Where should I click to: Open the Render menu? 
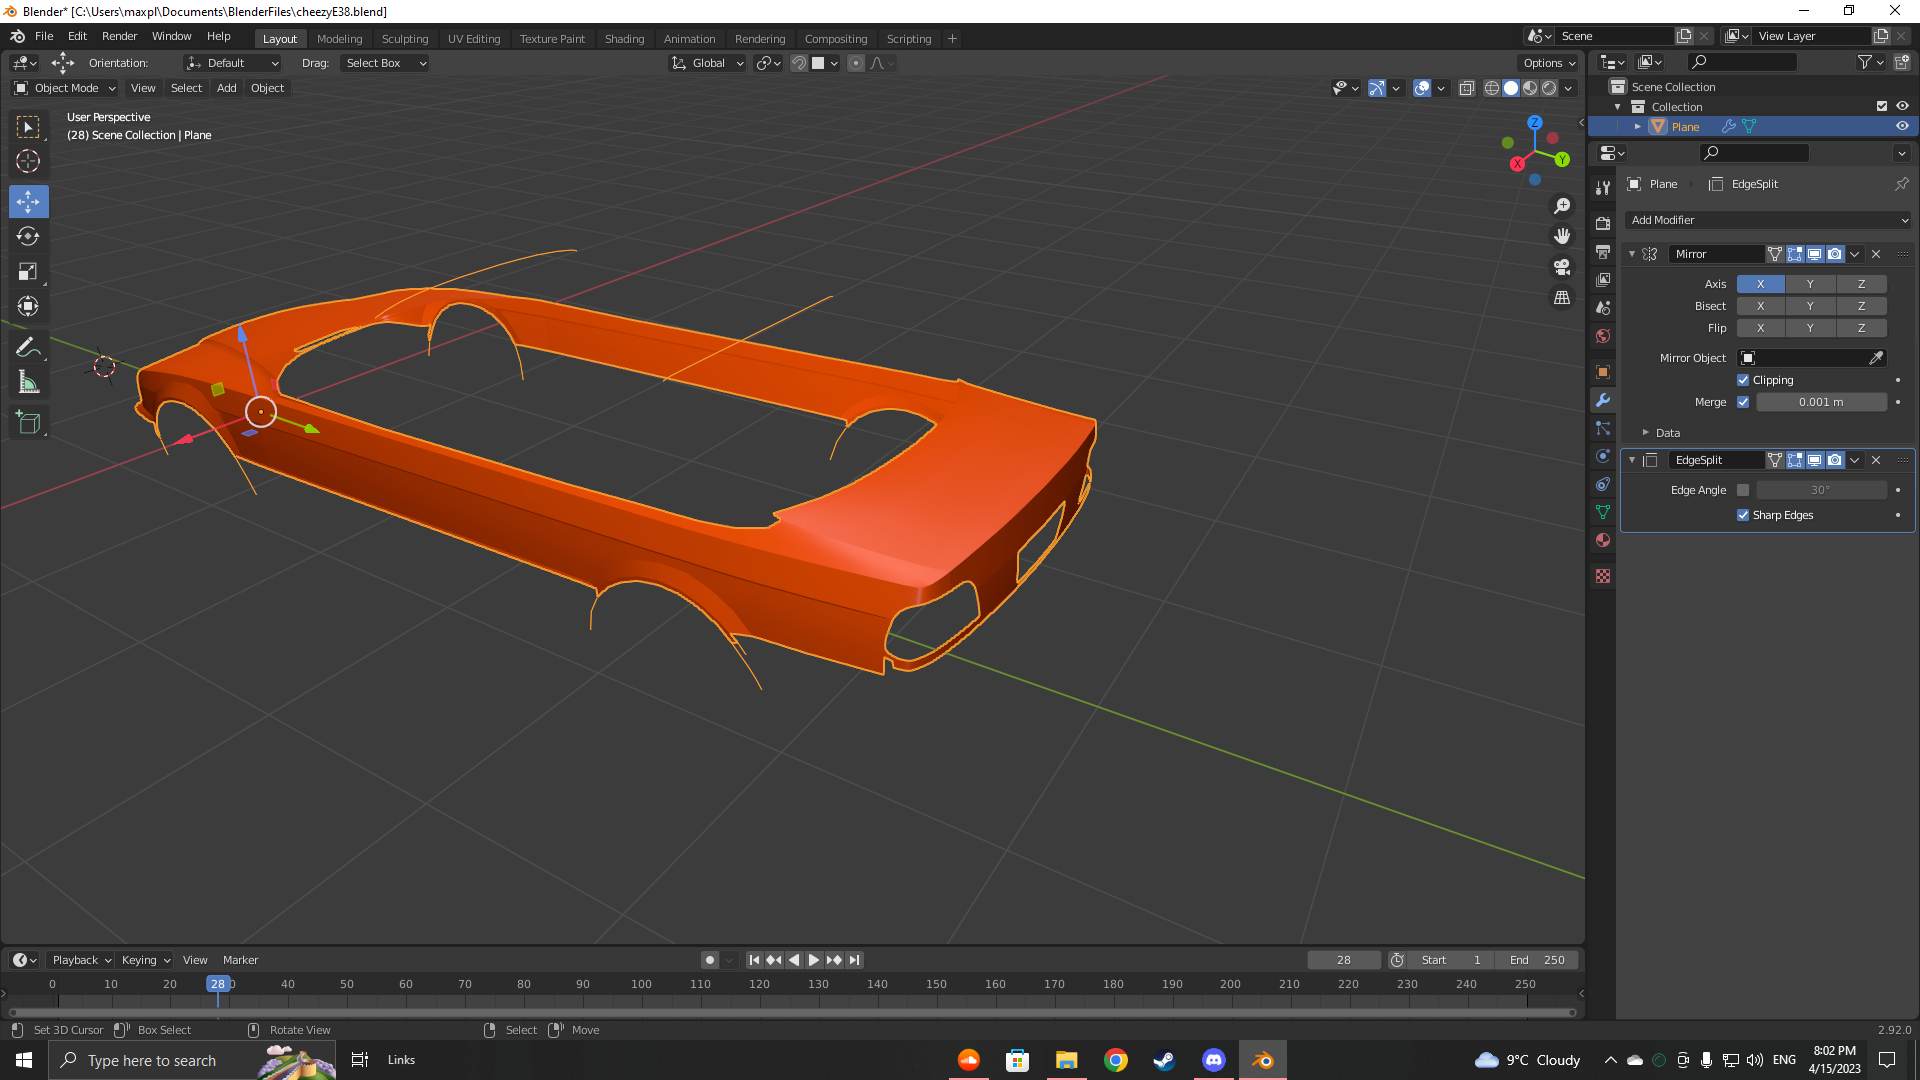(119, 36)
